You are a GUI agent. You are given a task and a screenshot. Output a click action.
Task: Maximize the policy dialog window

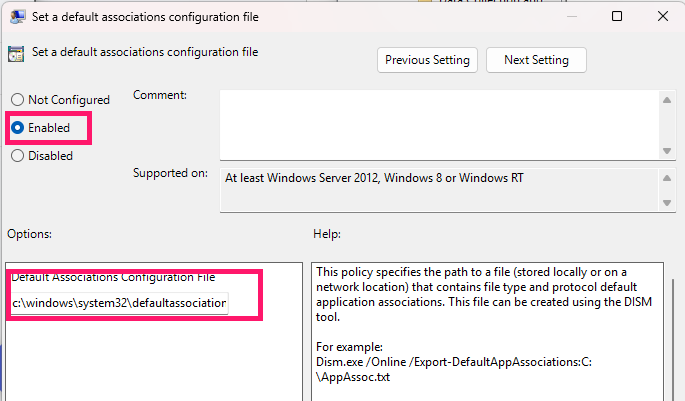coord(617,16)
